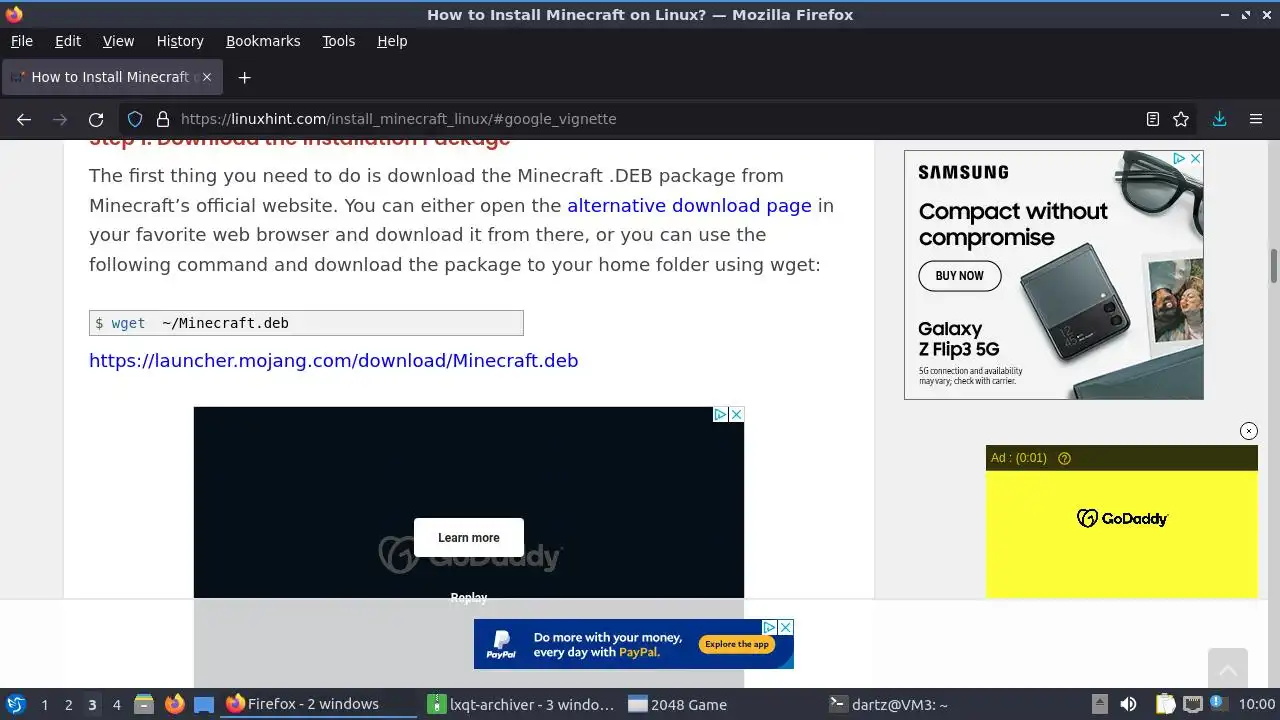1280x720 pixels.
Task: Click the wget command code box
Action: 306,323
